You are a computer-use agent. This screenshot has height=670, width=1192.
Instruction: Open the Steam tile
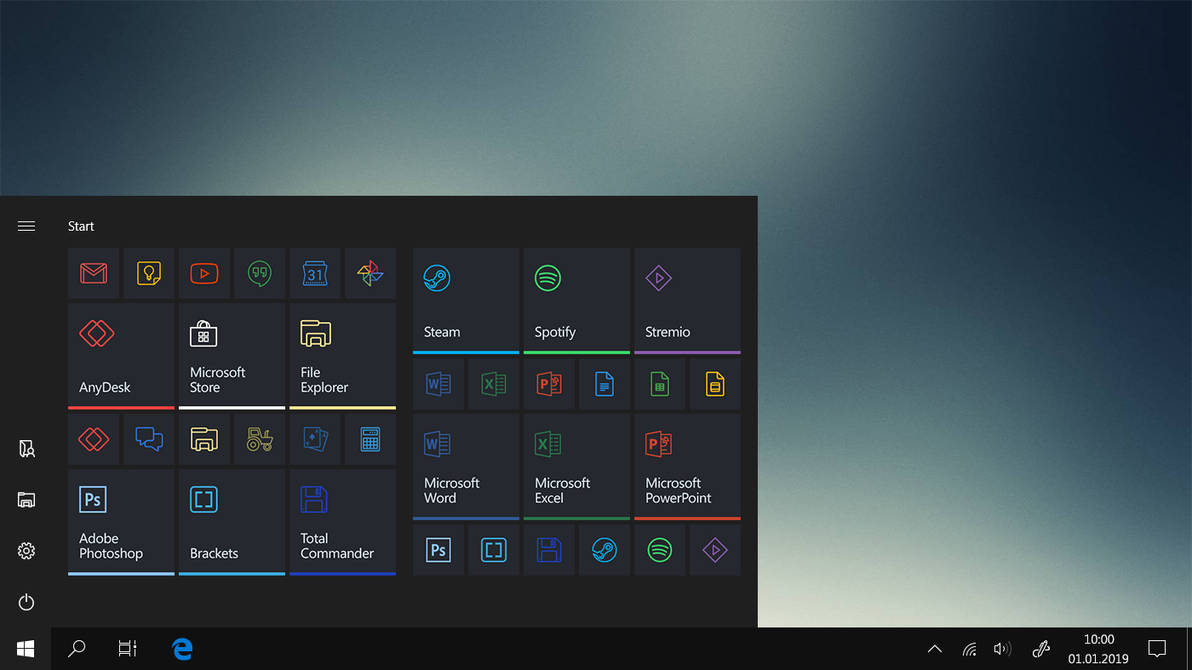coord(465,300)
